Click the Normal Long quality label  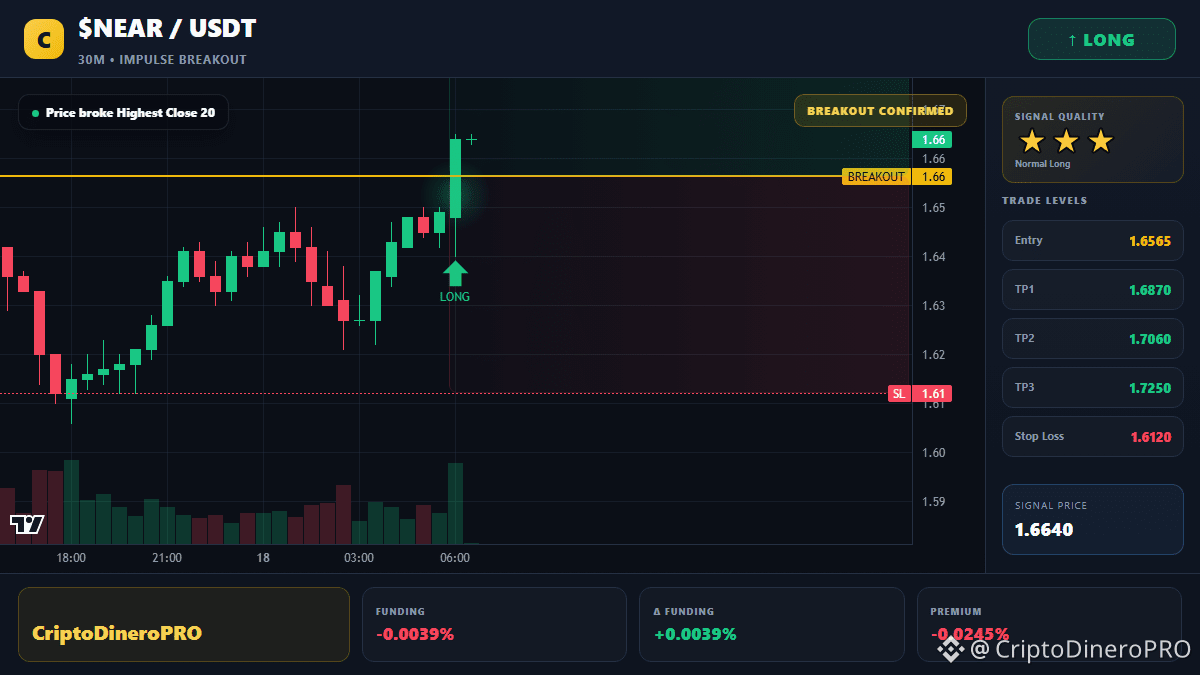1042,164
